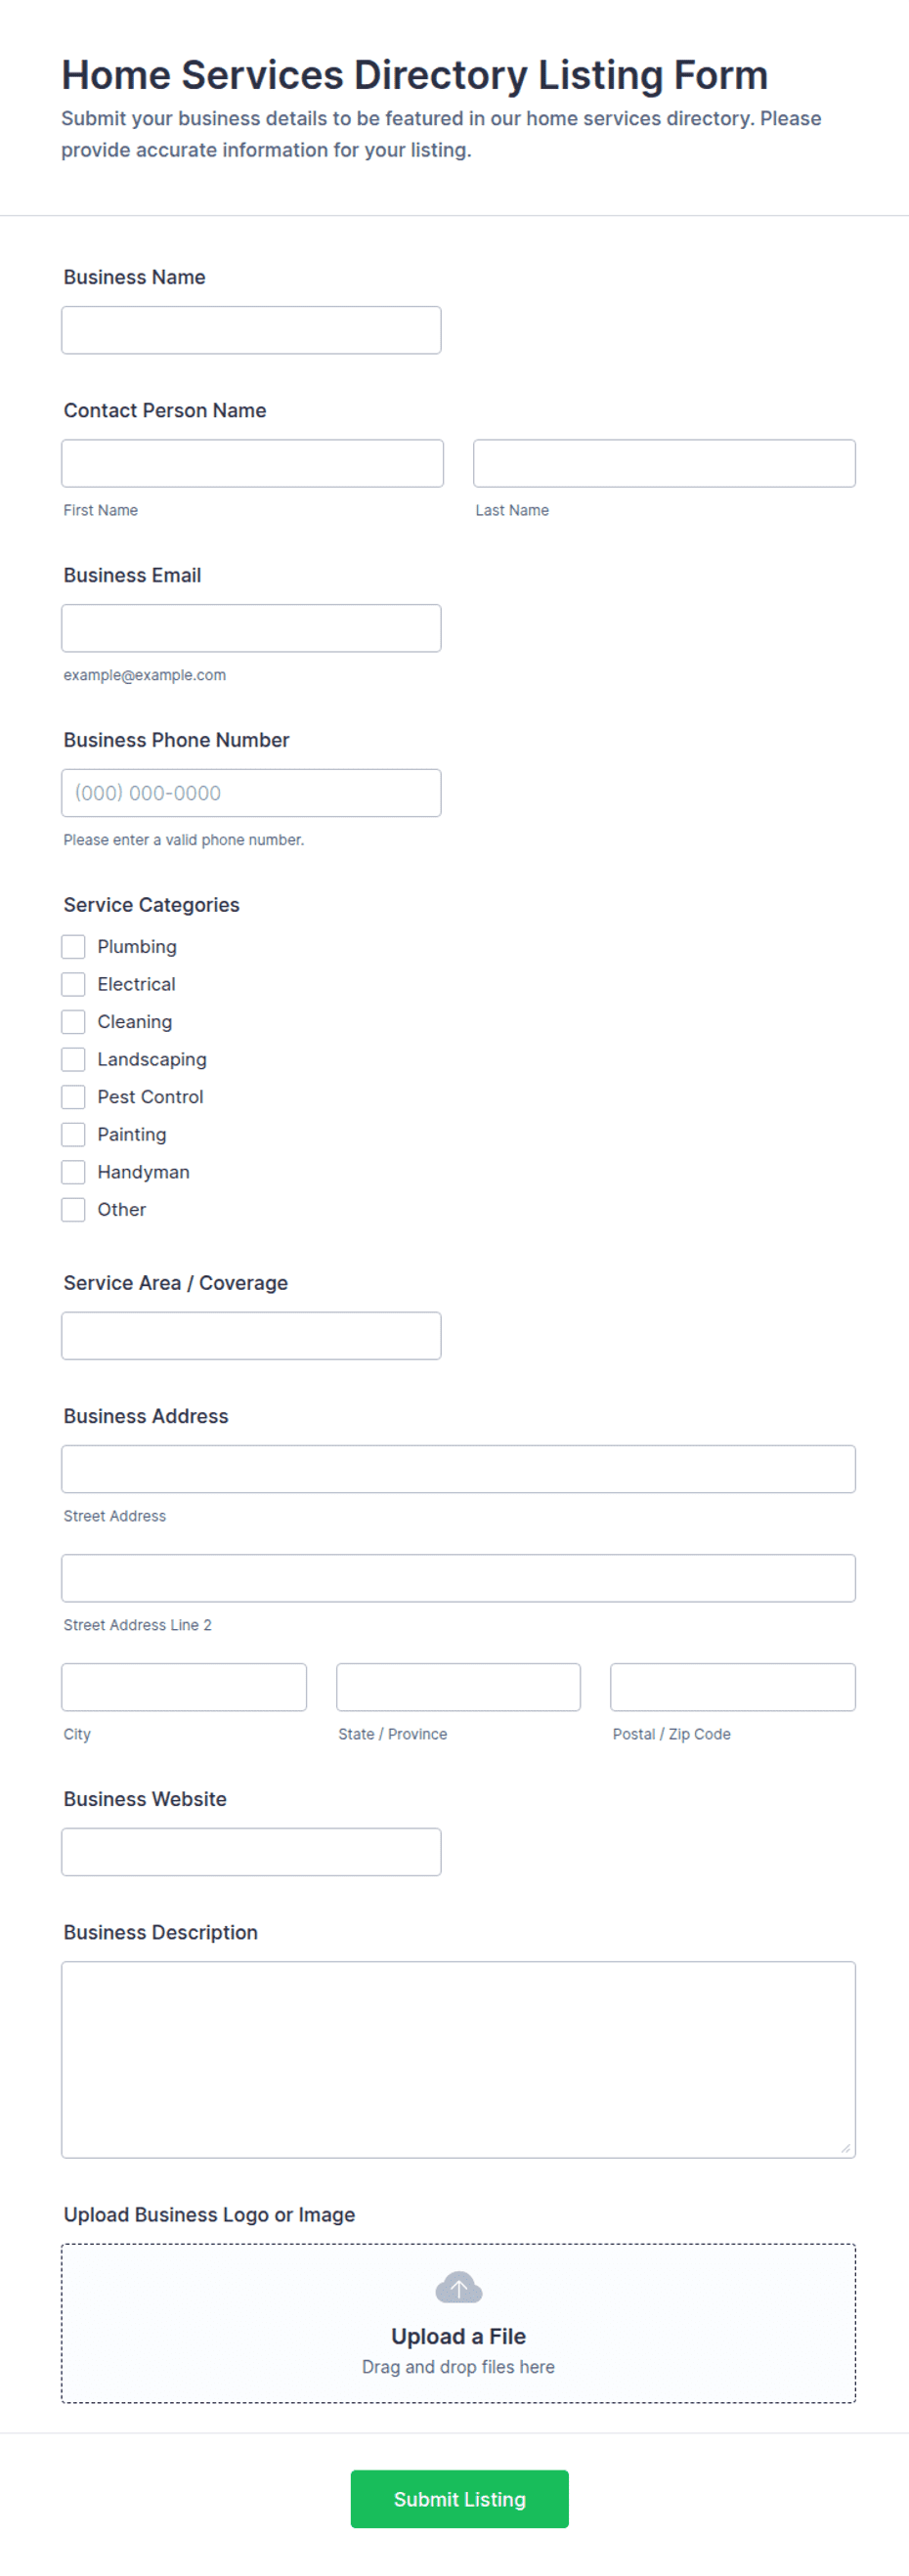
Task: Select the Postal / Zip Code field
Action: [733, 1687]
